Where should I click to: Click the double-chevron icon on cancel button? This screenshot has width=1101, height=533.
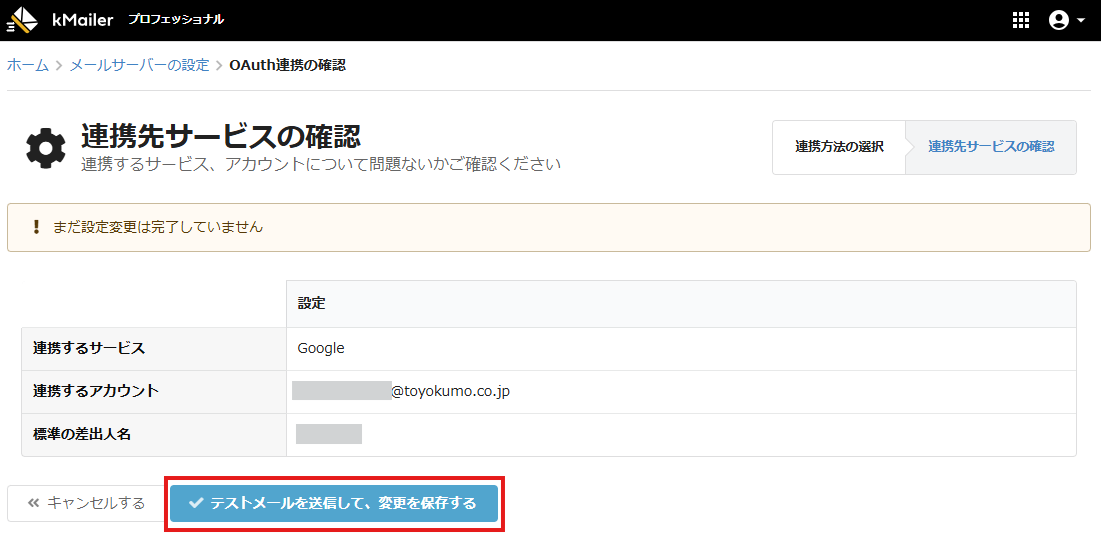[33, 503]
